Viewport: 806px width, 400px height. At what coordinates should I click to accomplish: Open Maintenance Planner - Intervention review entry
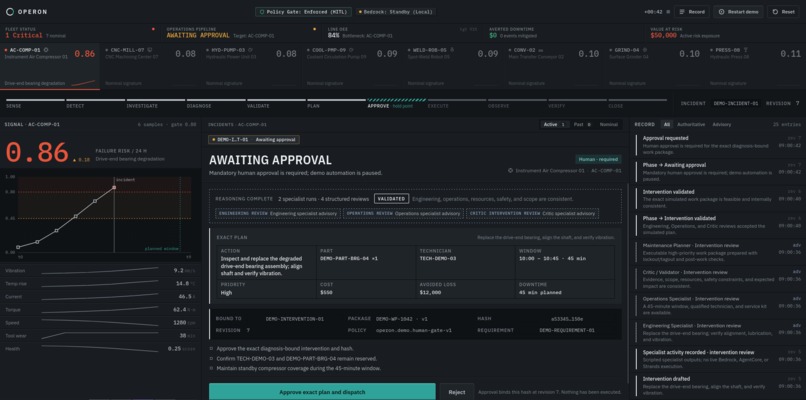[717, 252]
